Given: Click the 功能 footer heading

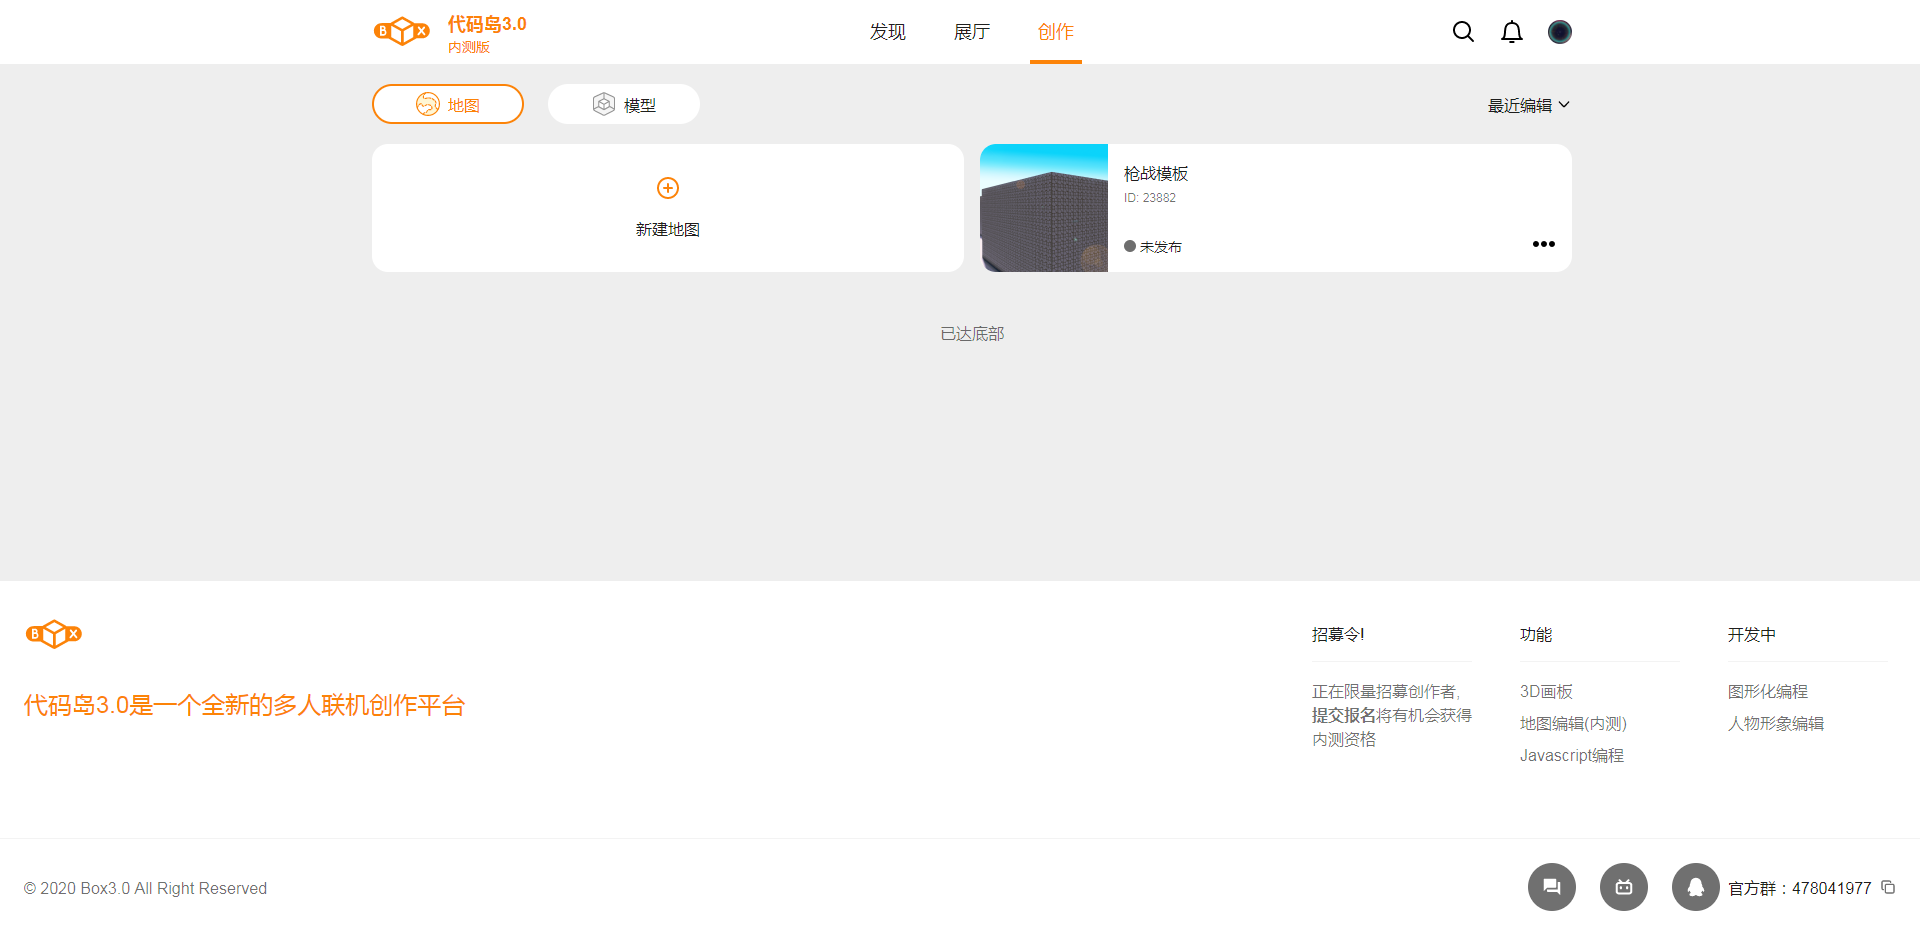Looking at the screenshot, I should [1536, 634].
